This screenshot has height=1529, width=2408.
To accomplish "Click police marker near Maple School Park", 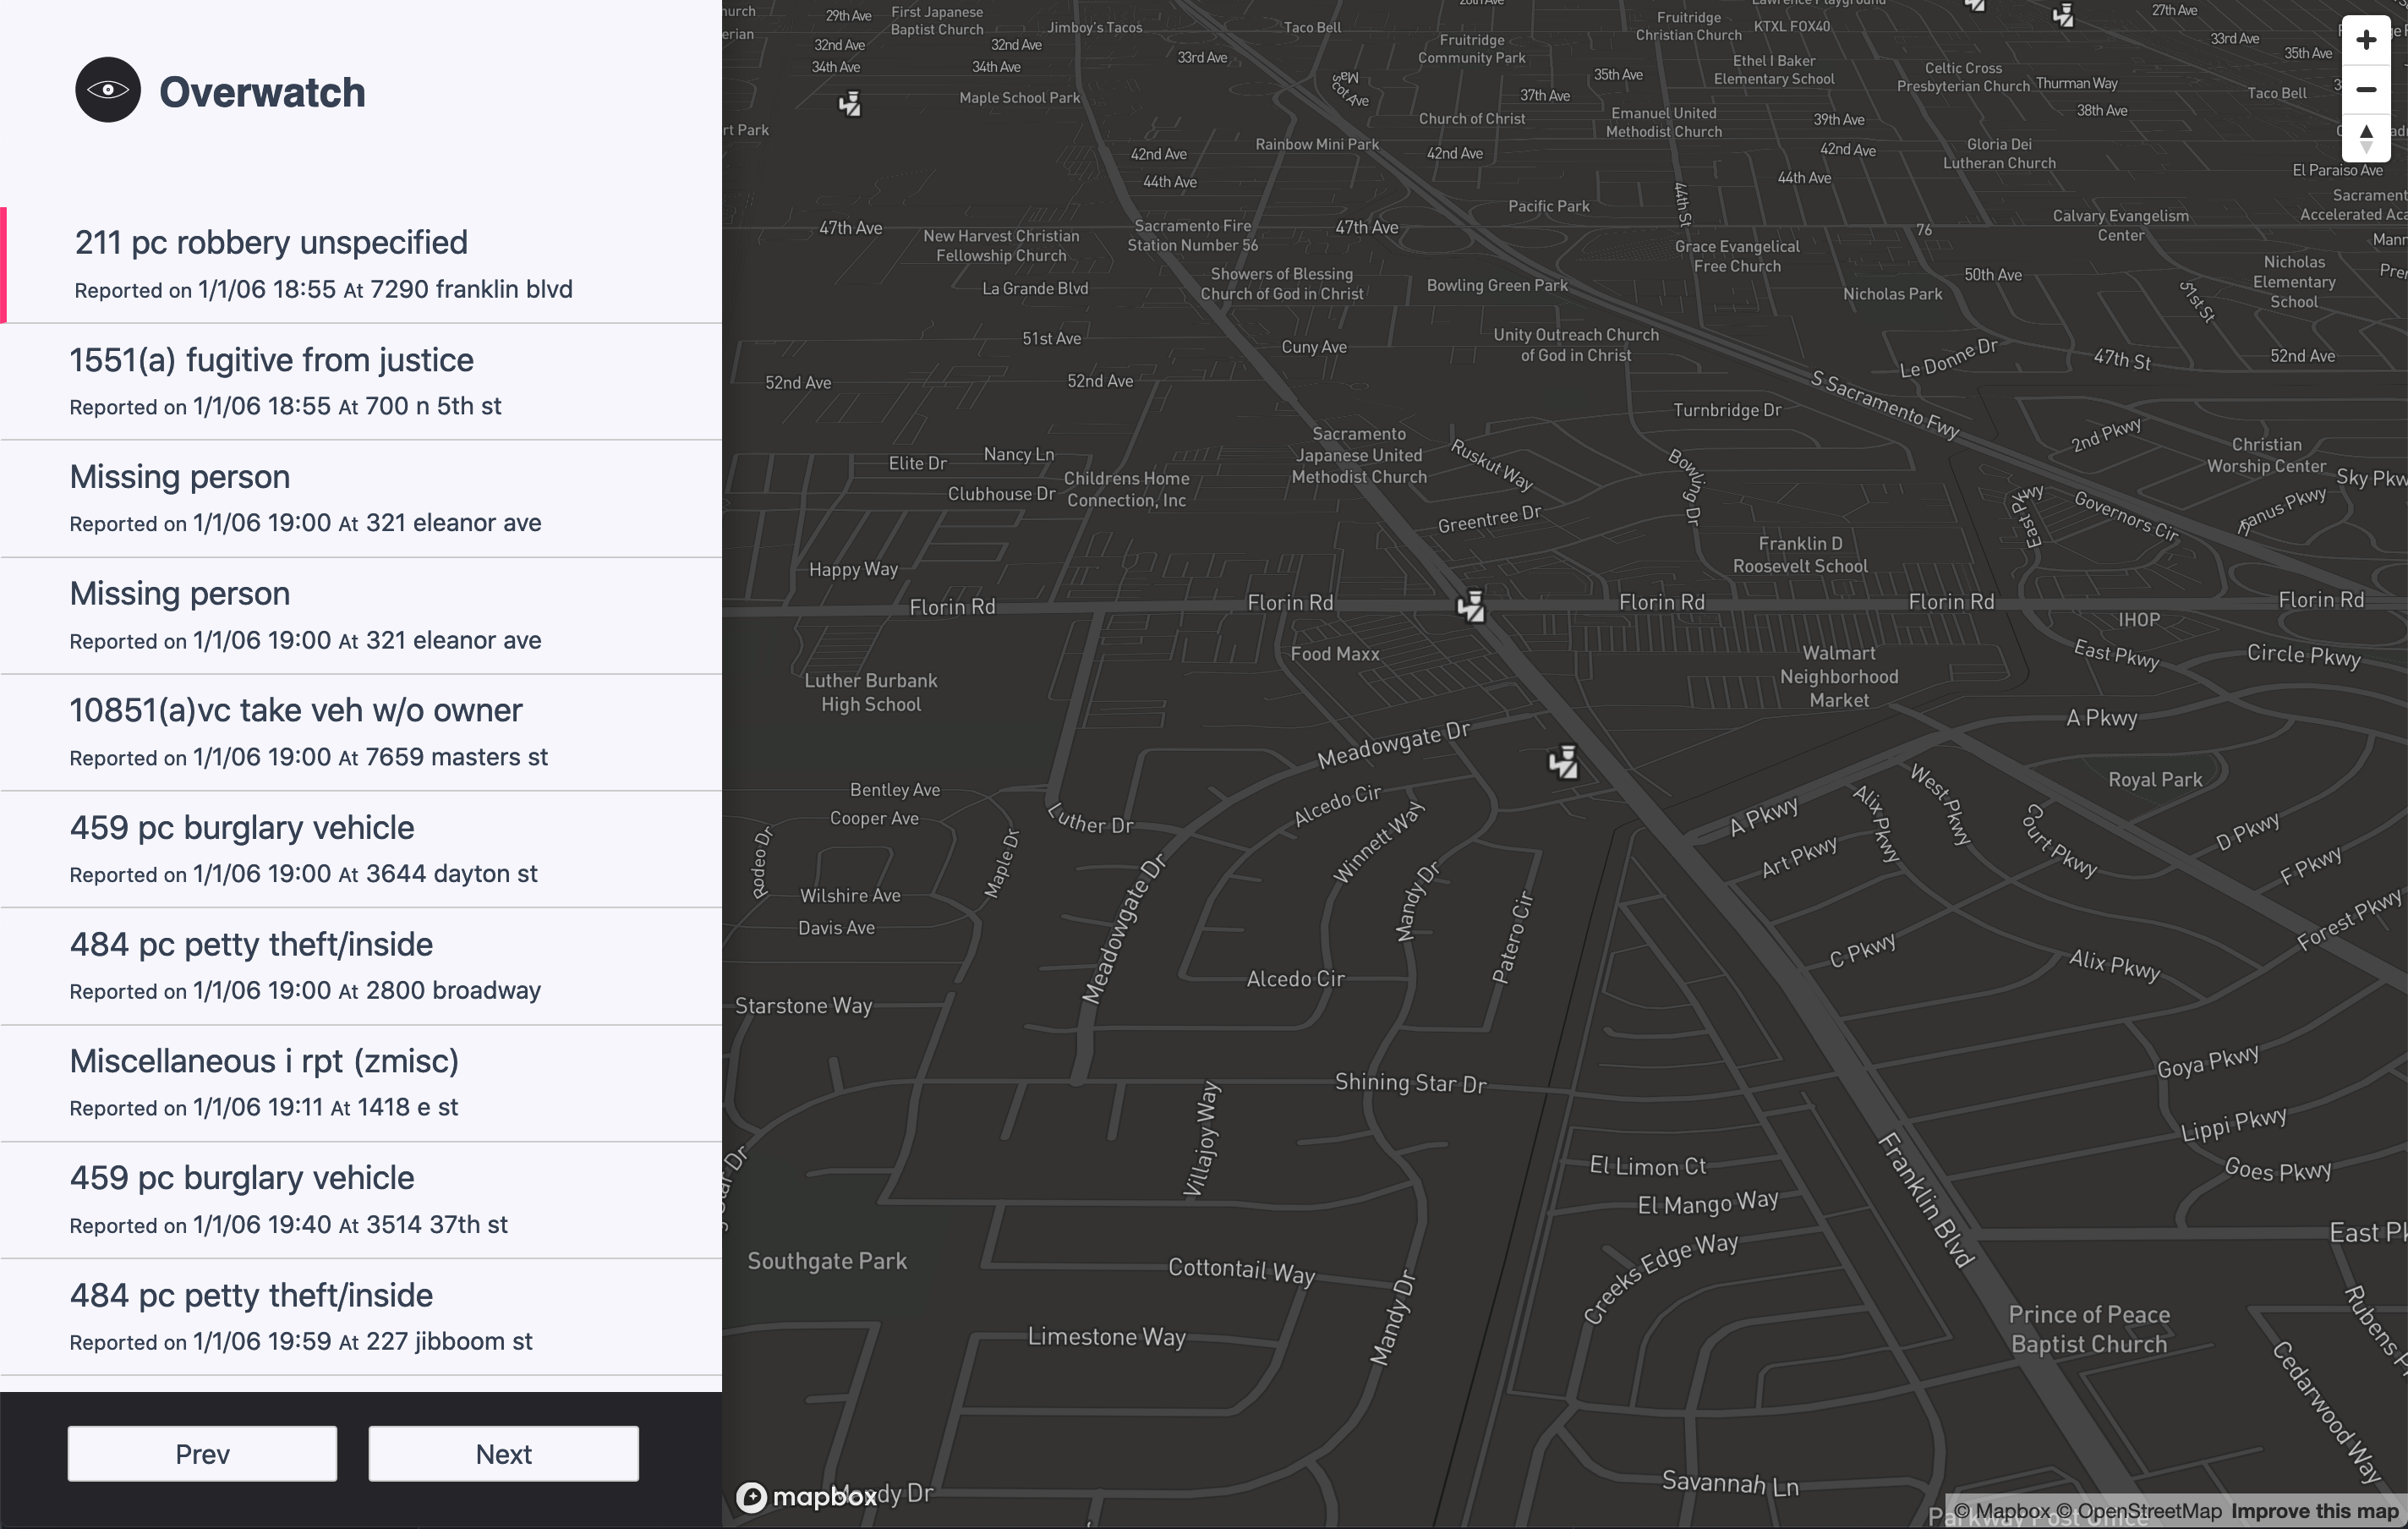I will click(849, 103).
